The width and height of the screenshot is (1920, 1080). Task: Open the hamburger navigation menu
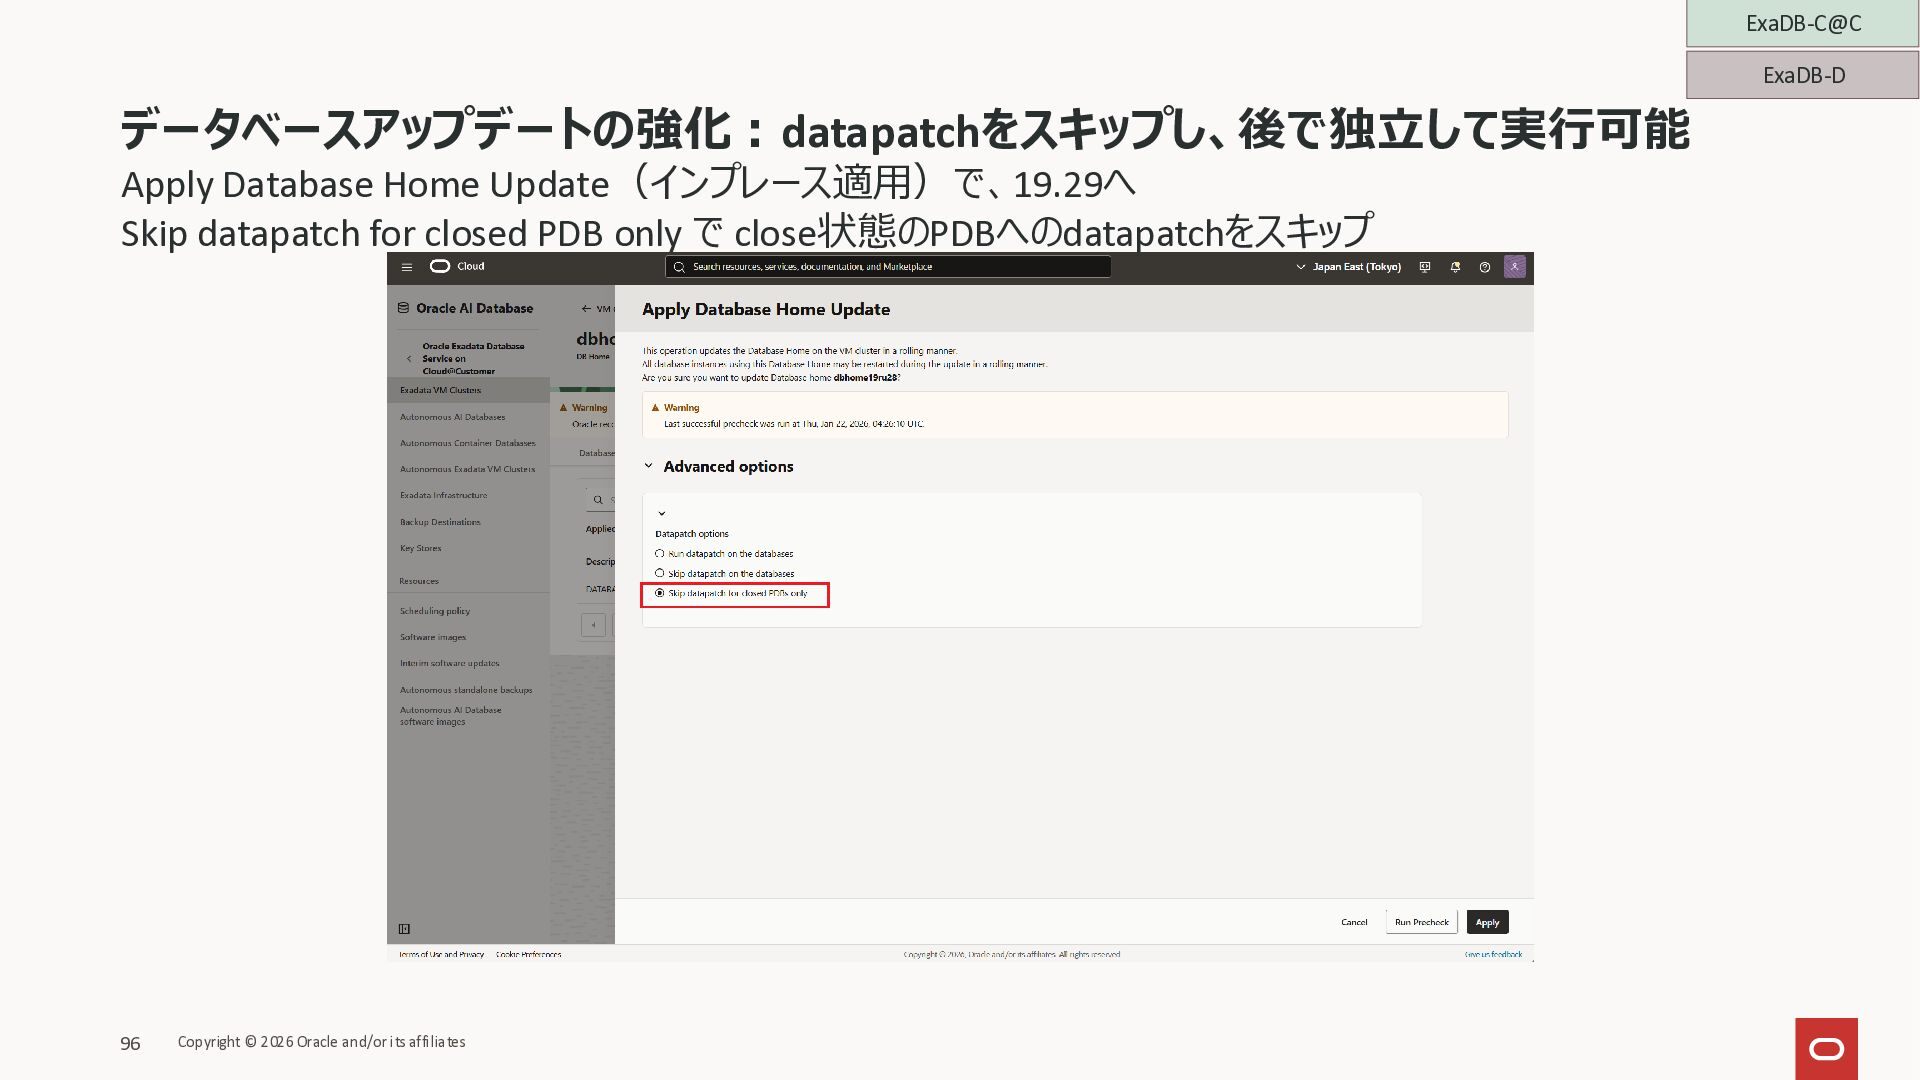pos(406,267)
